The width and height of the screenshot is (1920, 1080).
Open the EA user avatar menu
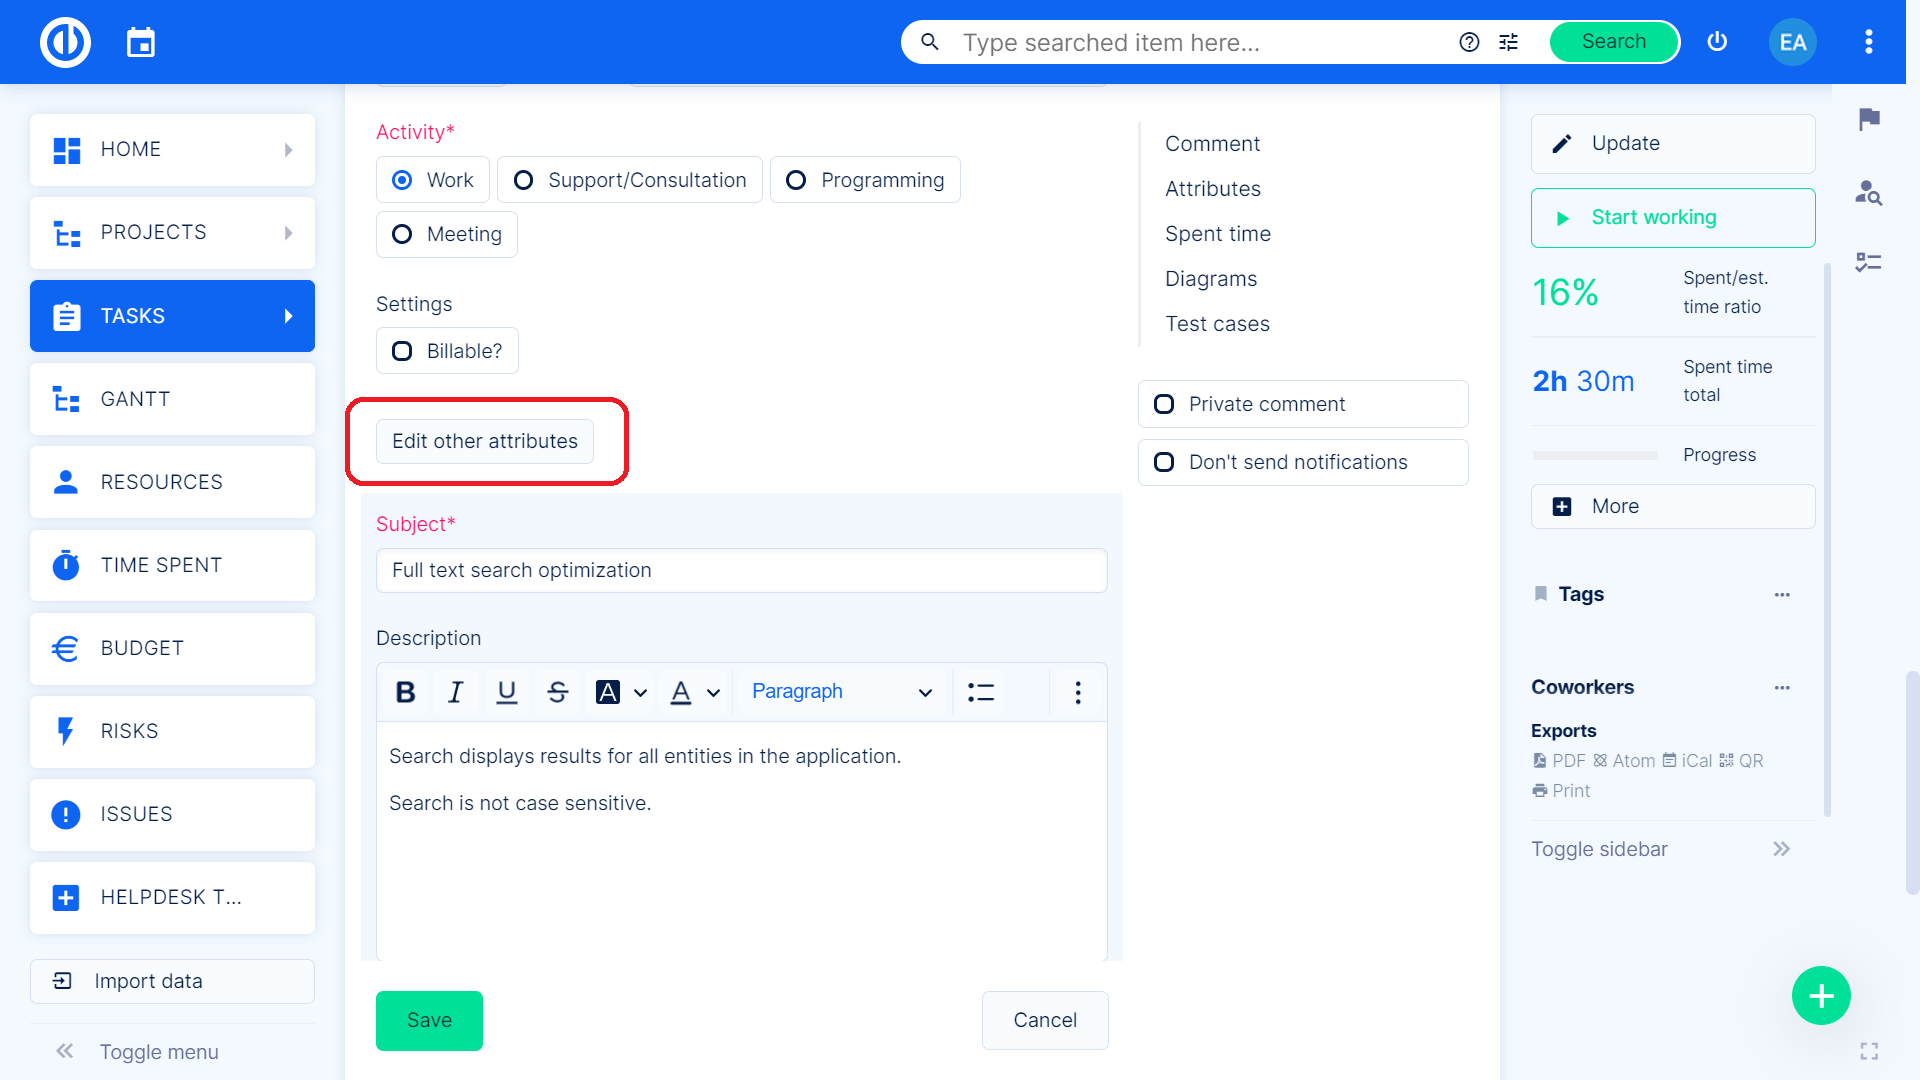pyautogui.click(x=1793, y=42)
